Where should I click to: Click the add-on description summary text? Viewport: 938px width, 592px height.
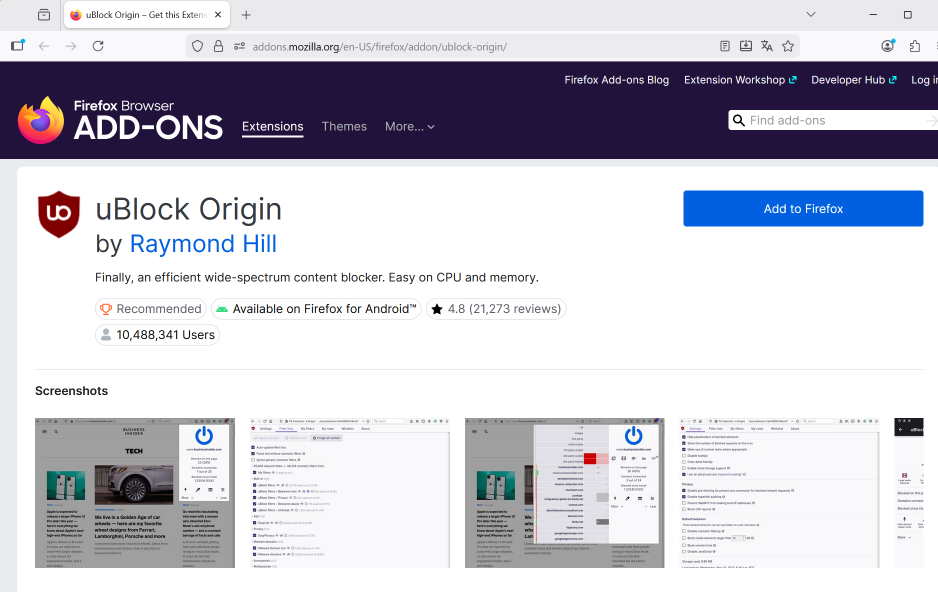[x=316, y=277]
